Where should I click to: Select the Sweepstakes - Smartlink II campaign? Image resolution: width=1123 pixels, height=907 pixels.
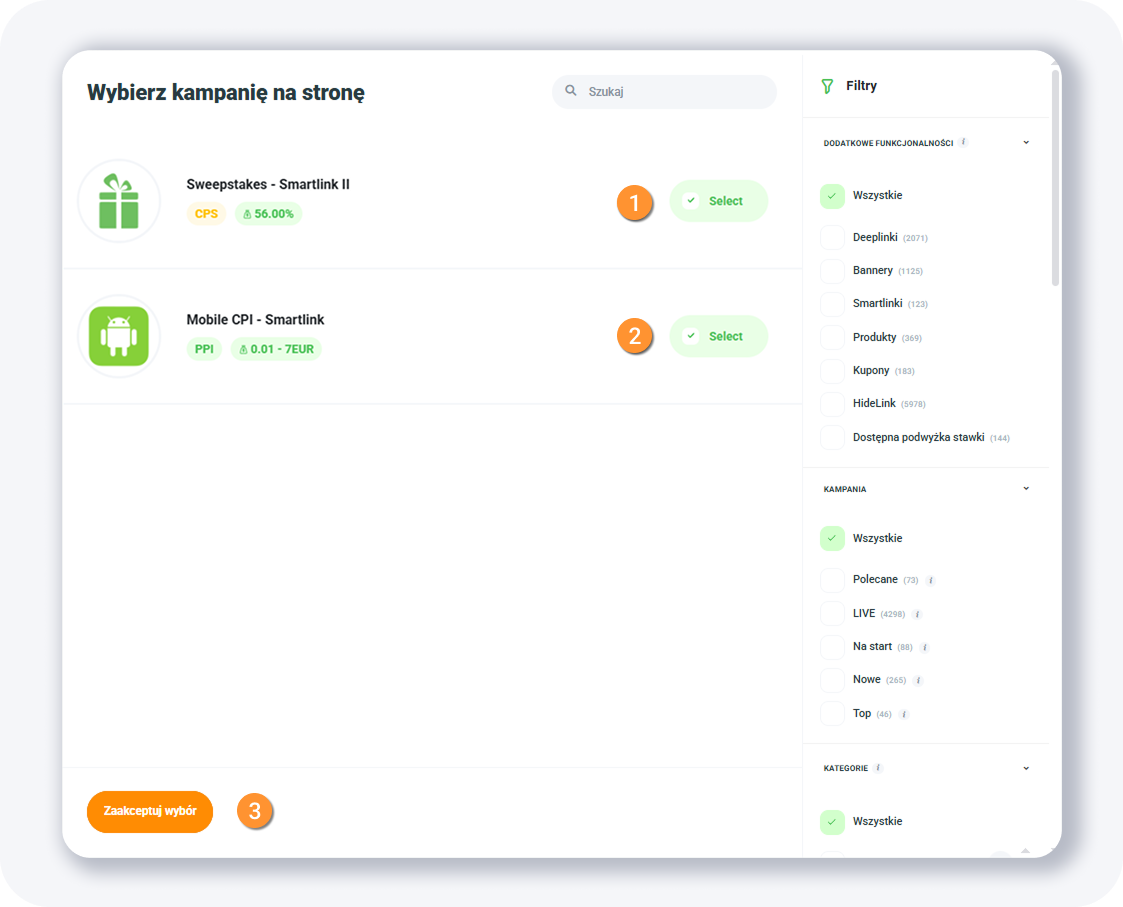tap(718, 201)
